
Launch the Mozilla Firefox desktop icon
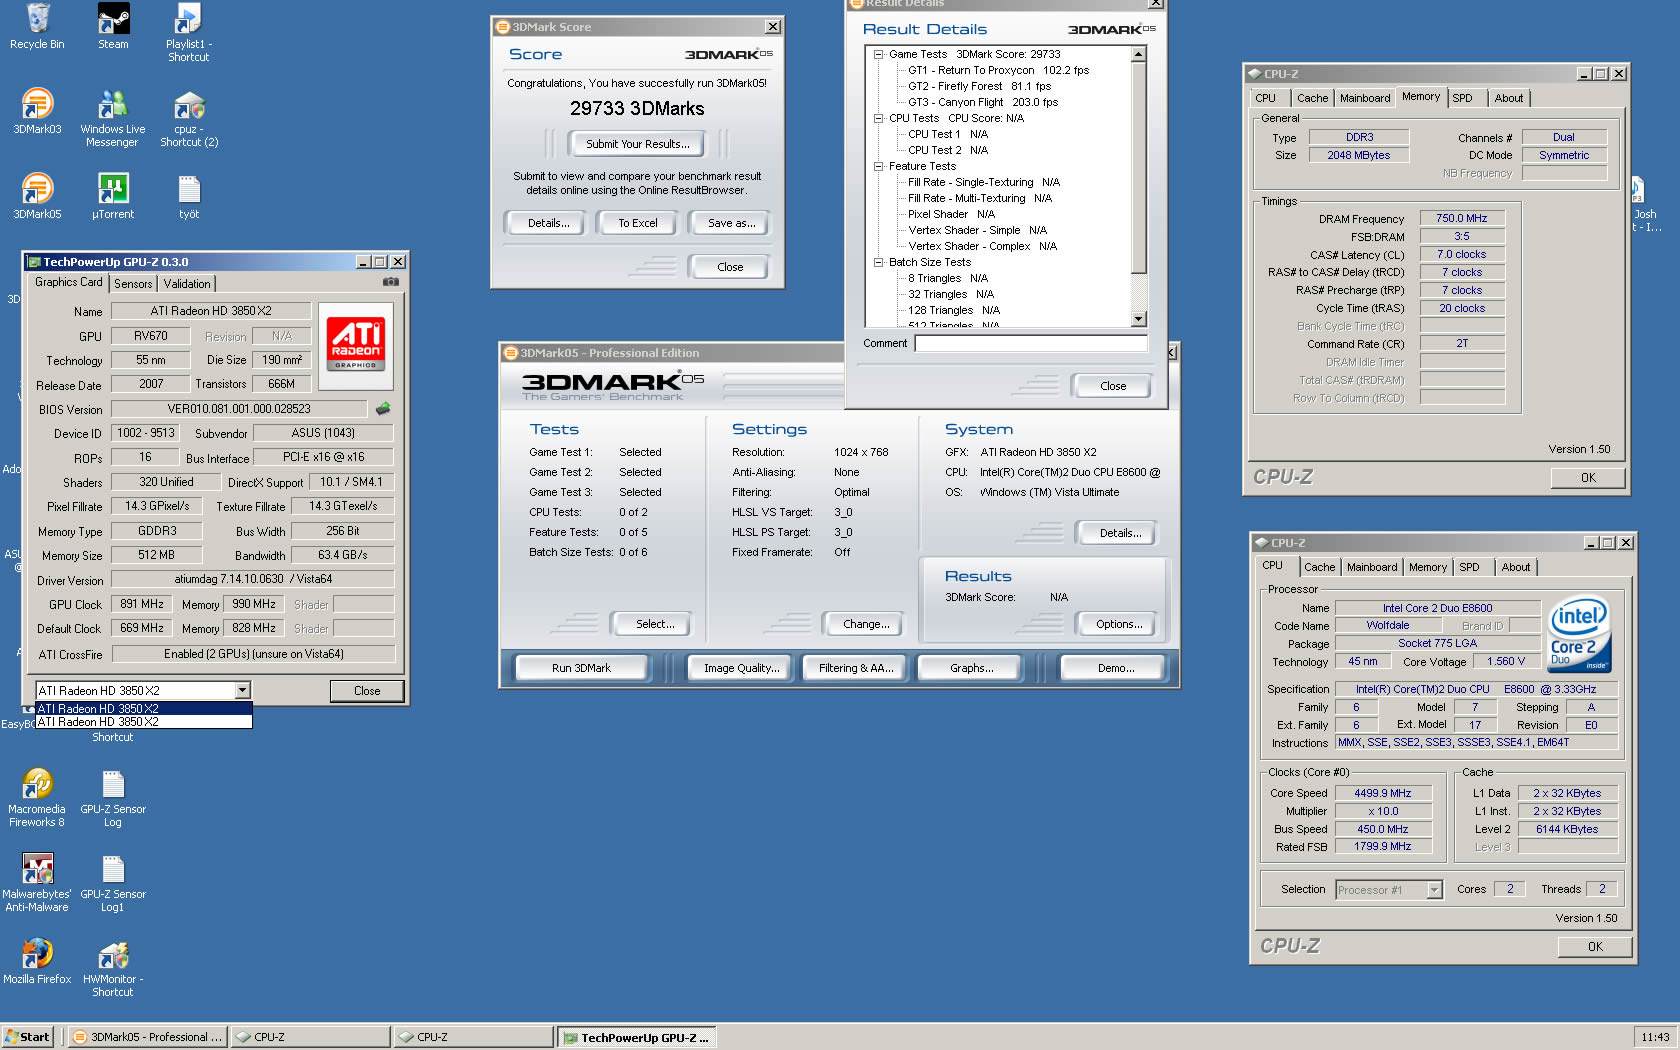pyautogui.click(x=37, y=961)
